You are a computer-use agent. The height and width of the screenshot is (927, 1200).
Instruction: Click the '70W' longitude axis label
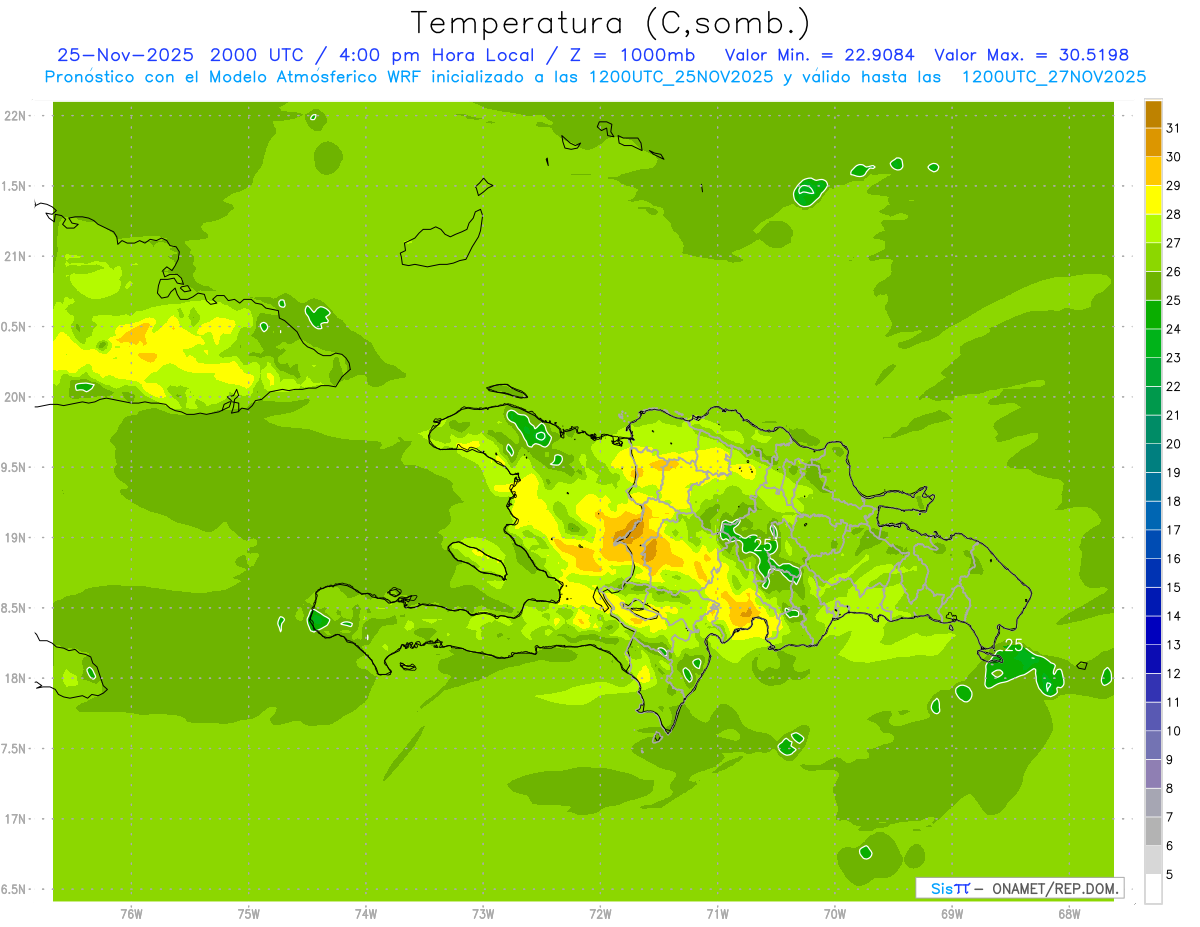(835, 915)
